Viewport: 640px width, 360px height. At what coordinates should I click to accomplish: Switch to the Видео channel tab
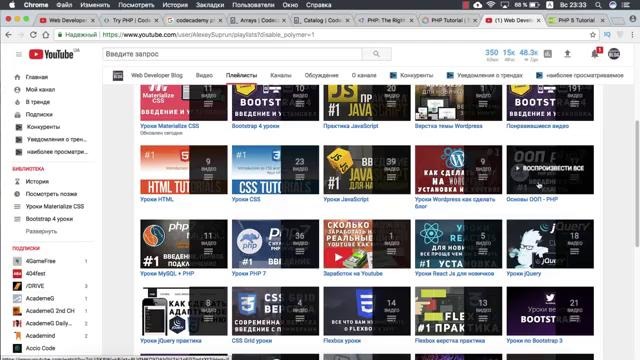tap(204, 76)
